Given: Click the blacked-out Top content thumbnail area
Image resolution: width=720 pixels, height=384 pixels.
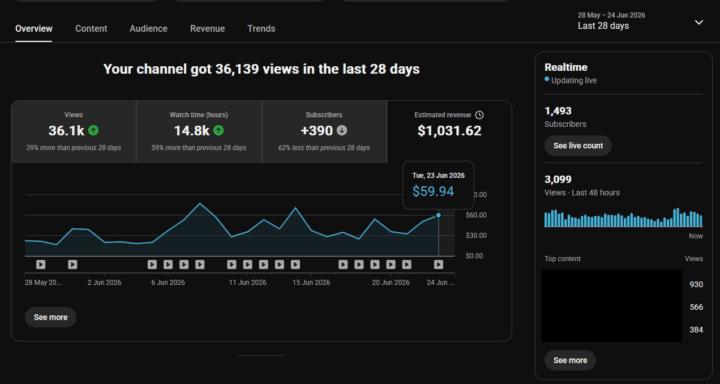Looking at the screenshot, I should pos(612,306).
